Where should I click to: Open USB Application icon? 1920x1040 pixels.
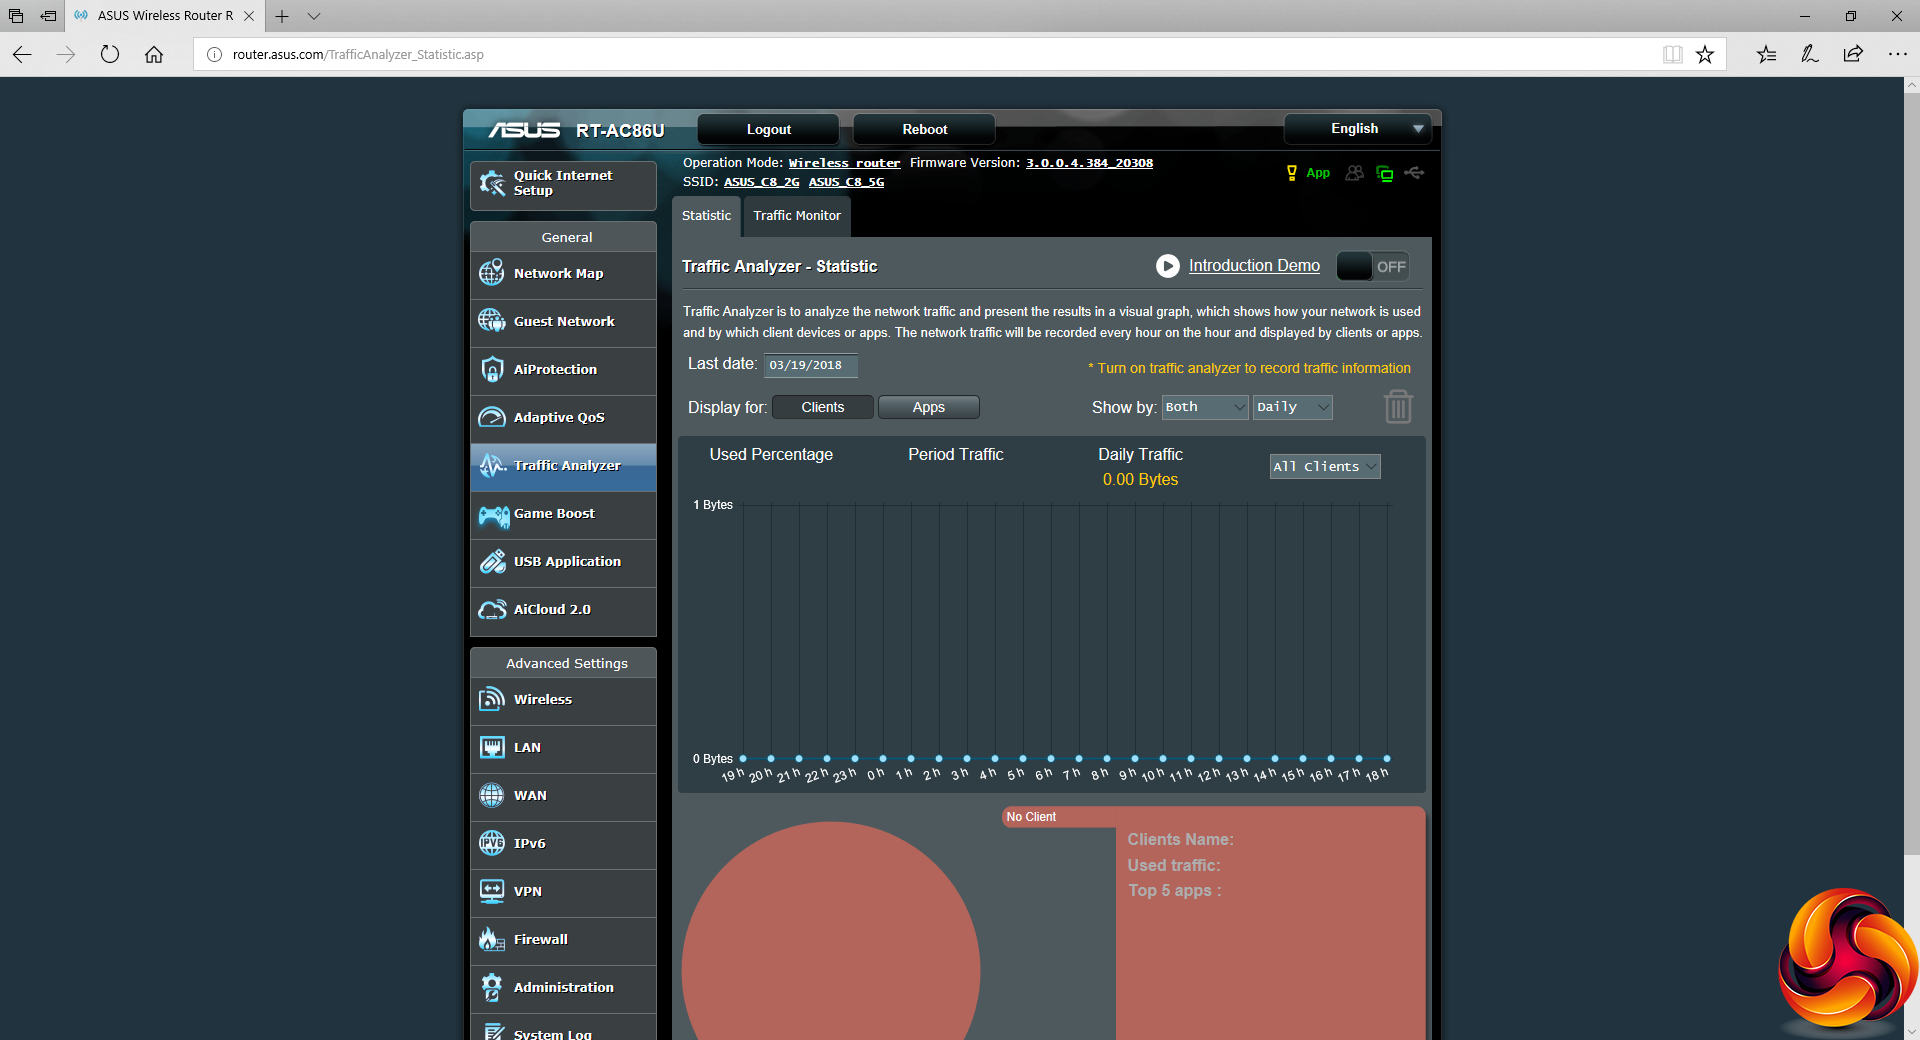[x=492, y=561]
